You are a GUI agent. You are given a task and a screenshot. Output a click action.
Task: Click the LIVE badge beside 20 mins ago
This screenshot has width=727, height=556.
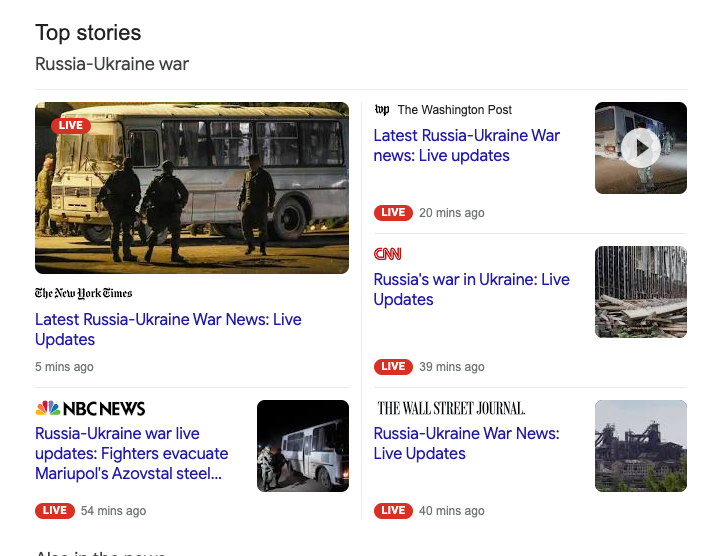click(x=393, y=212)
